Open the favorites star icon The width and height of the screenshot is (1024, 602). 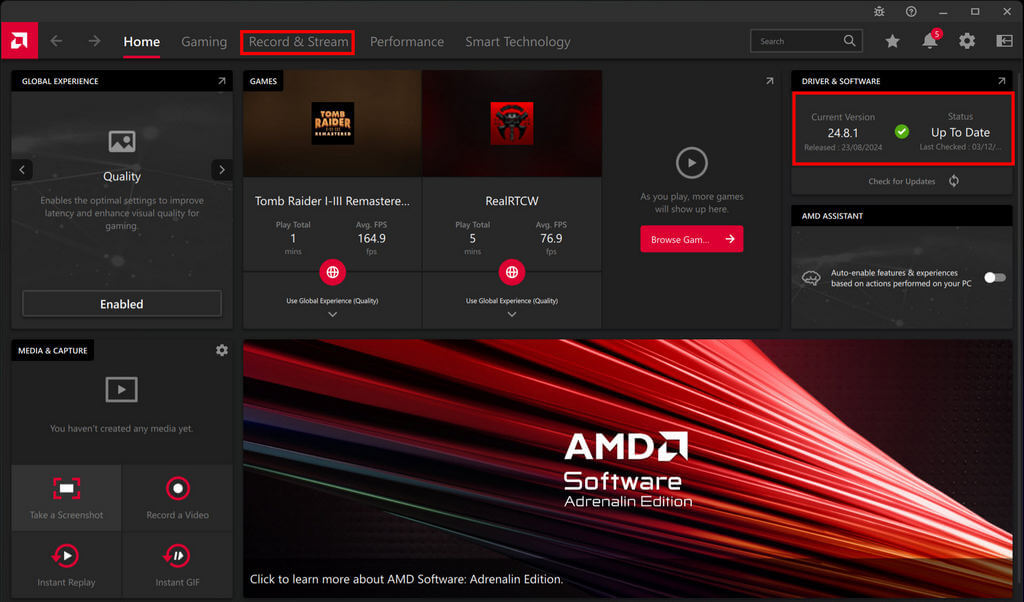892,42
